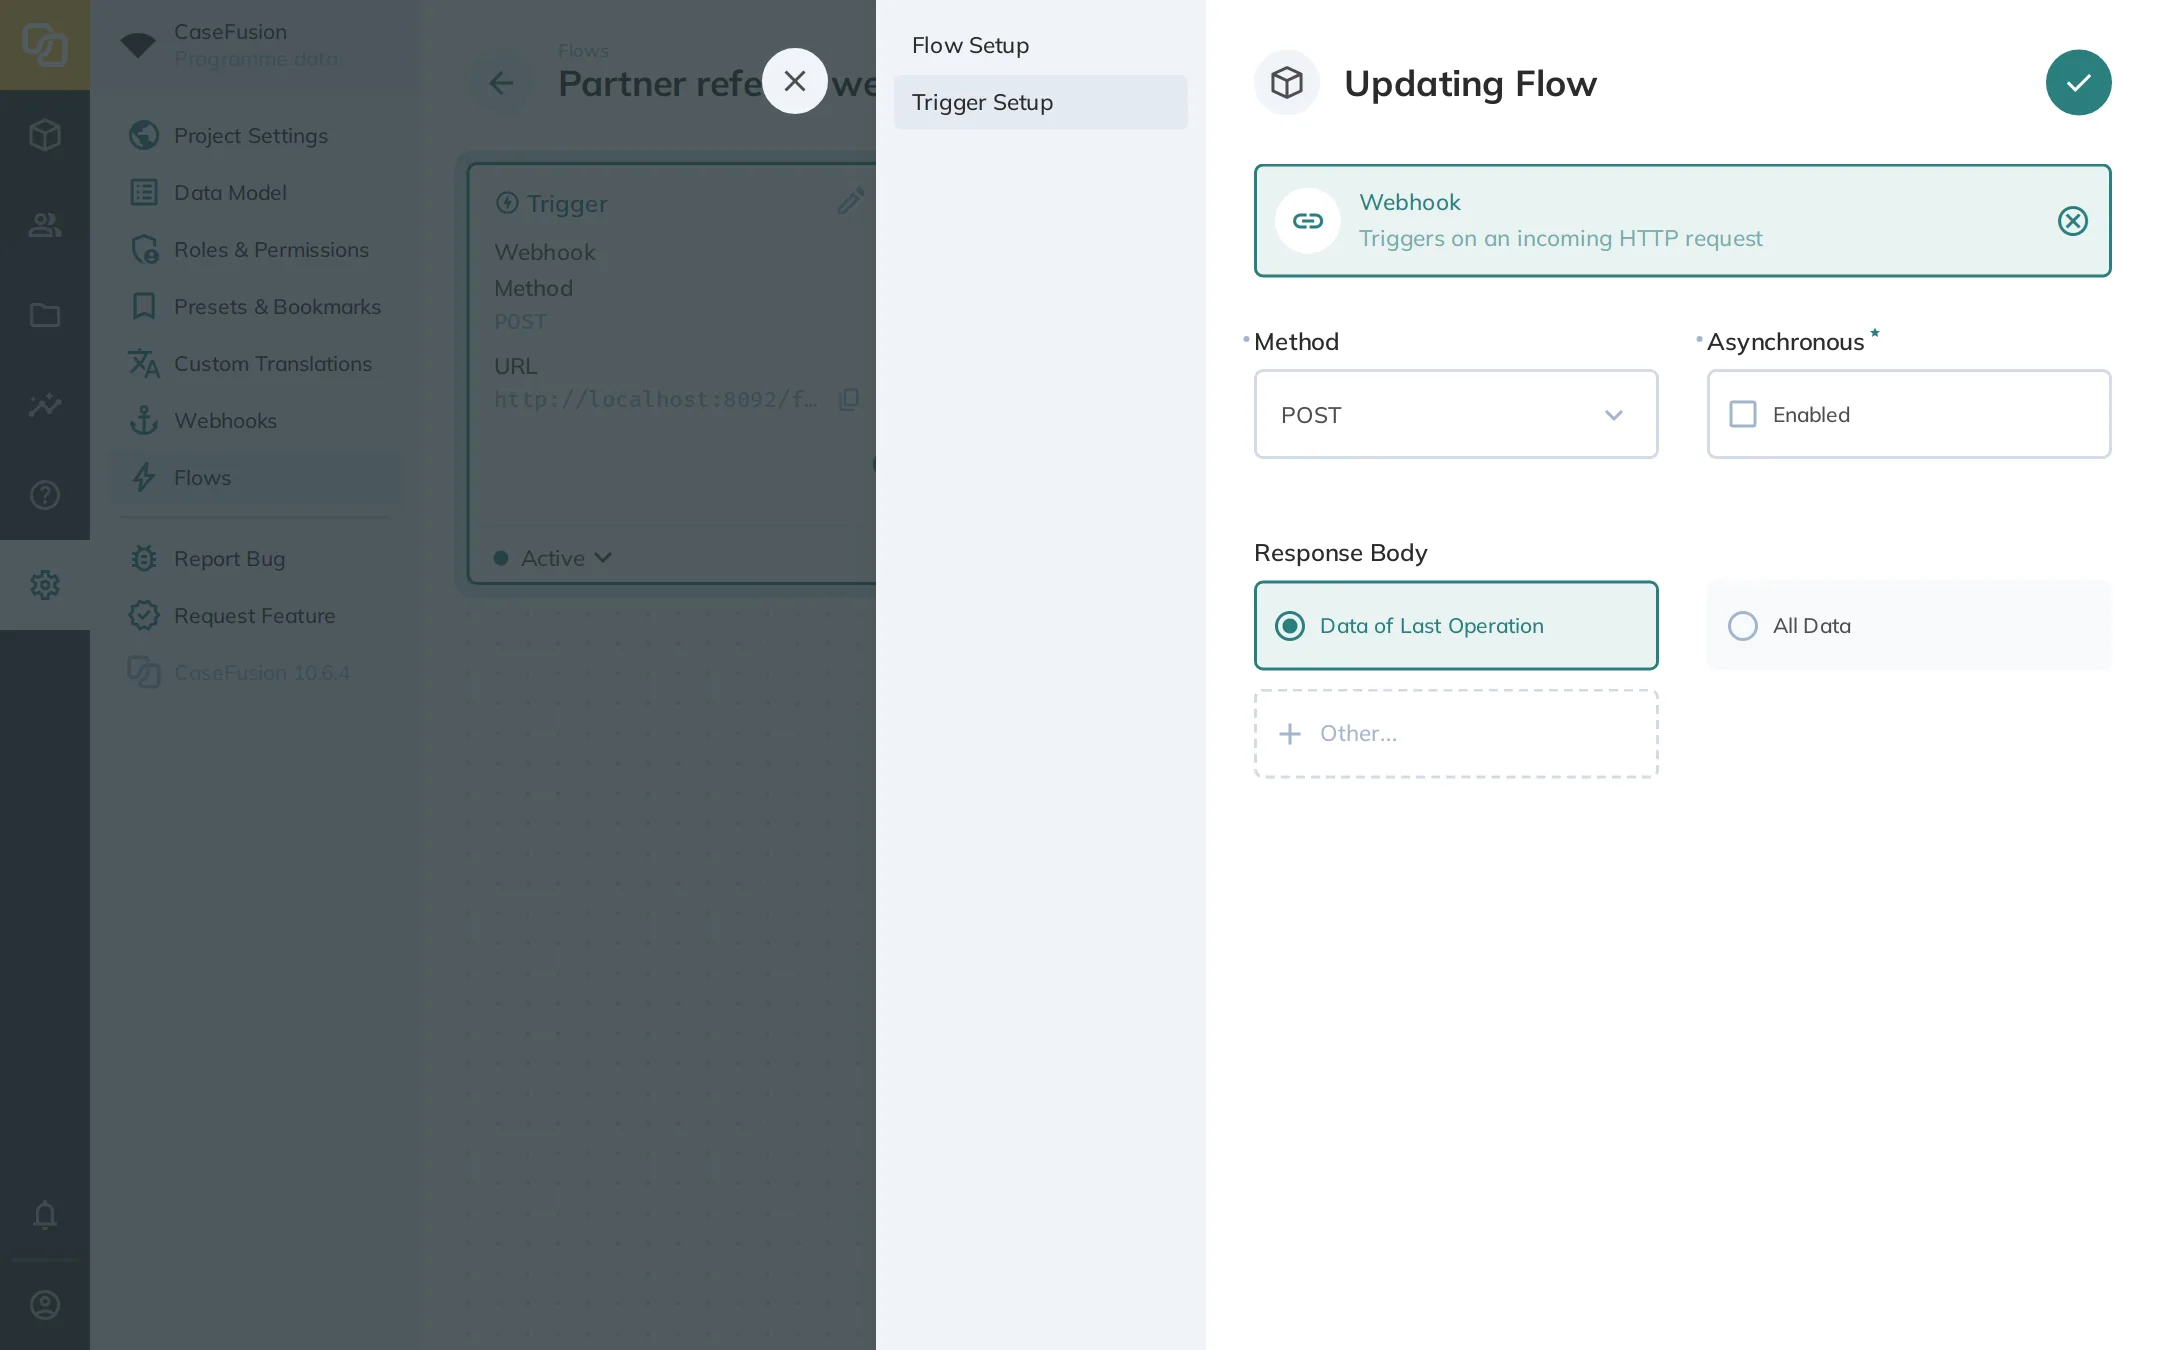
Task: Open notifications bell icon
Action: 45,1215
